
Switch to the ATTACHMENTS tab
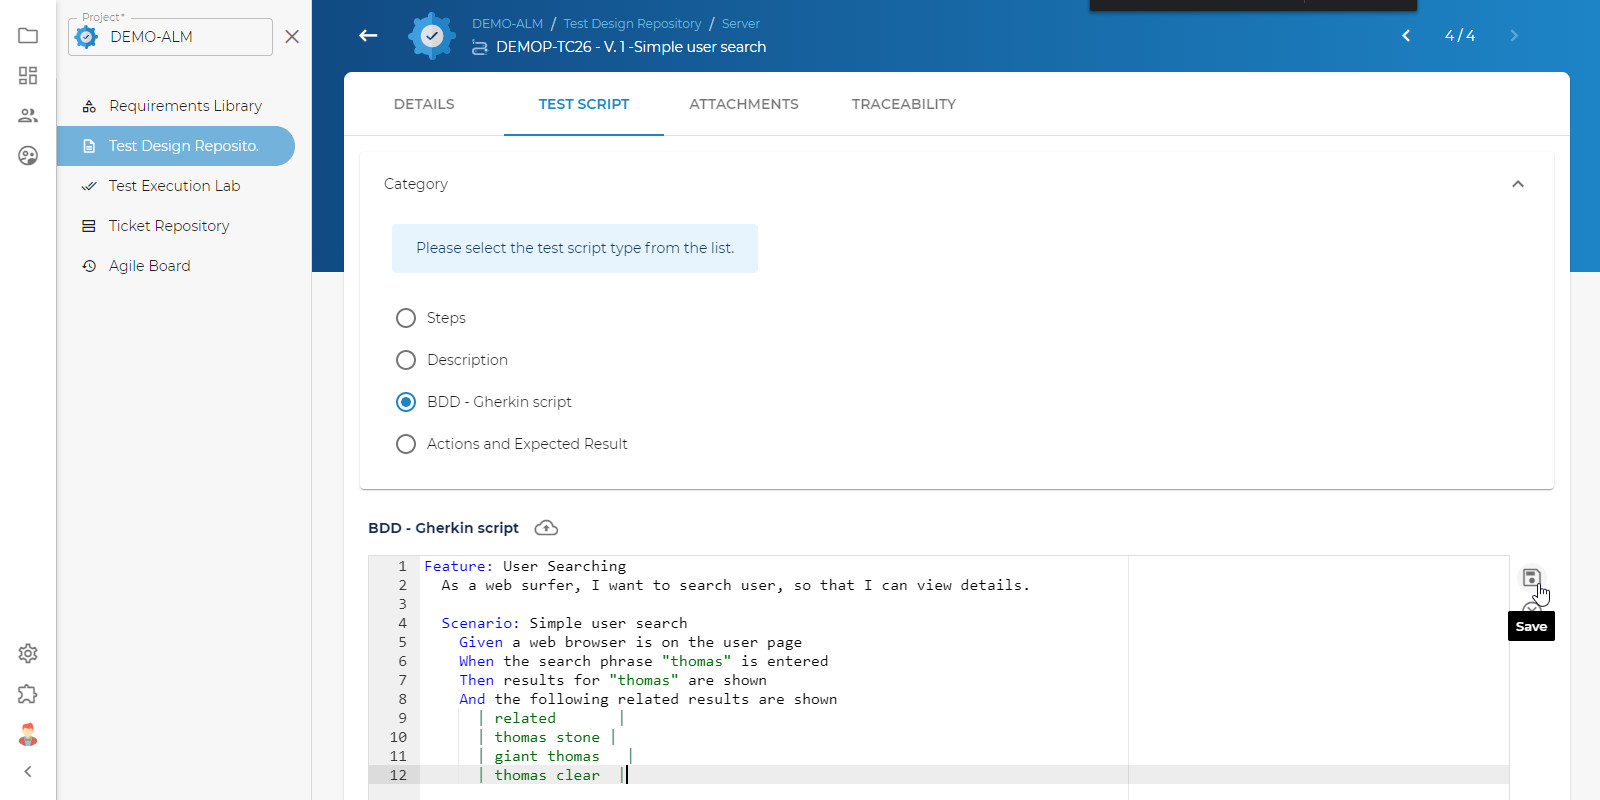[744, 104]
